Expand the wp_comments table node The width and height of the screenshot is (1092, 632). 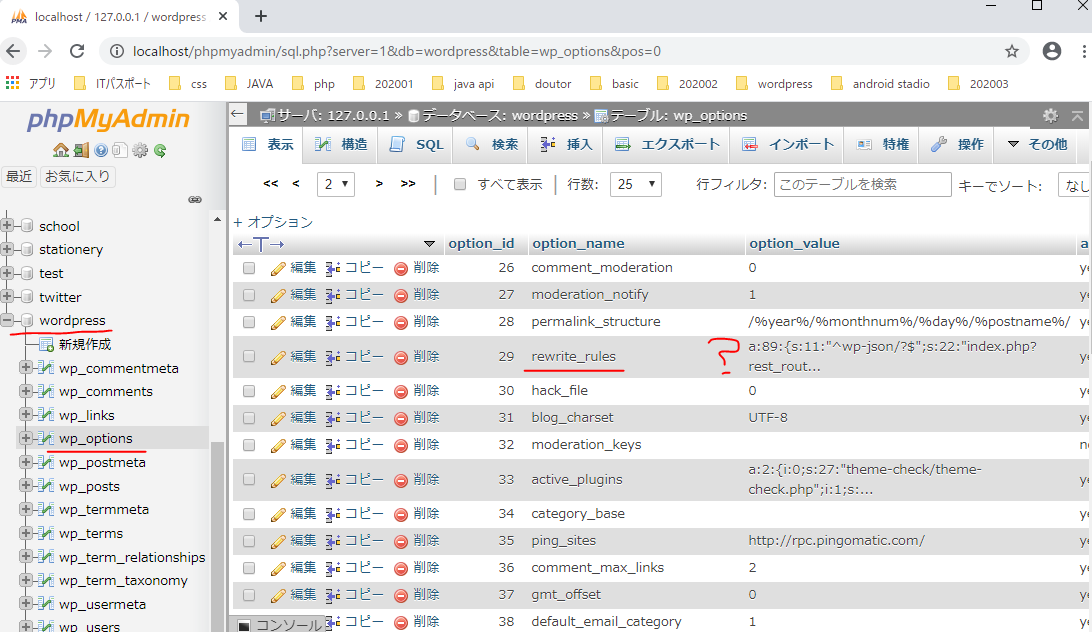tap(26, 391)
